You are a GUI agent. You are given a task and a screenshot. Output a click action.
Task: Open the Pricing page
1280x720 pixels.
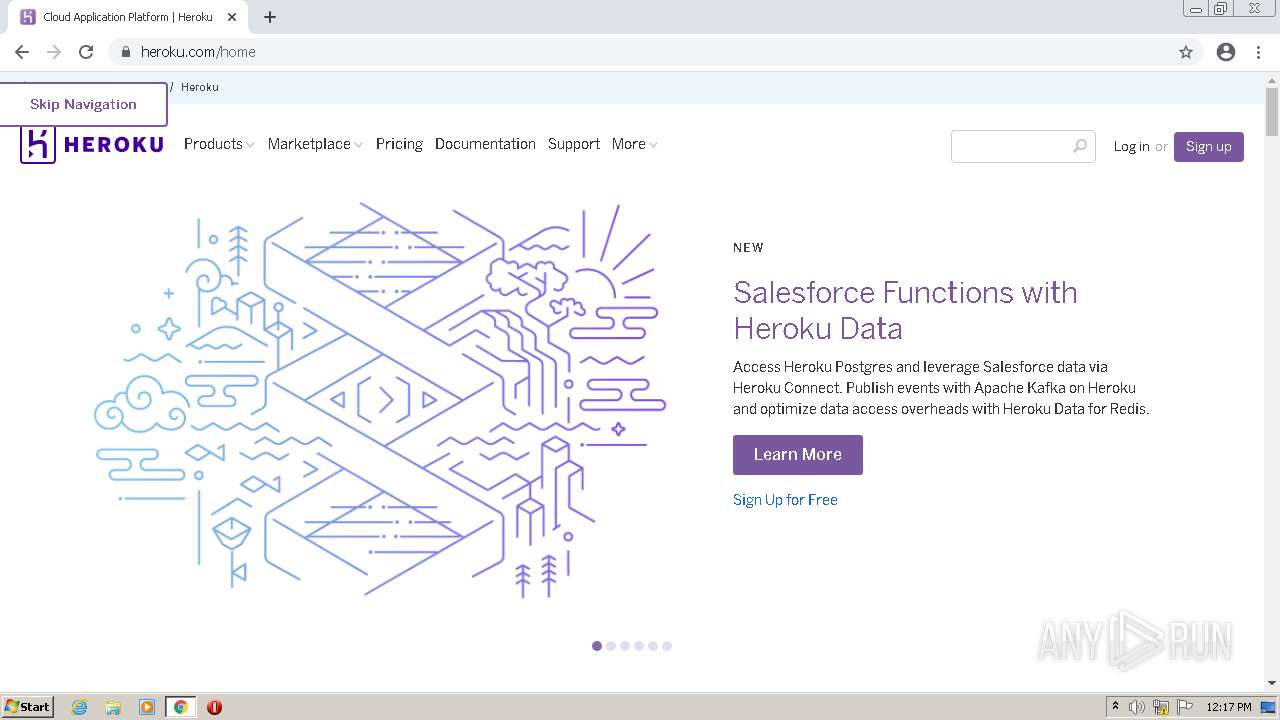399,144
